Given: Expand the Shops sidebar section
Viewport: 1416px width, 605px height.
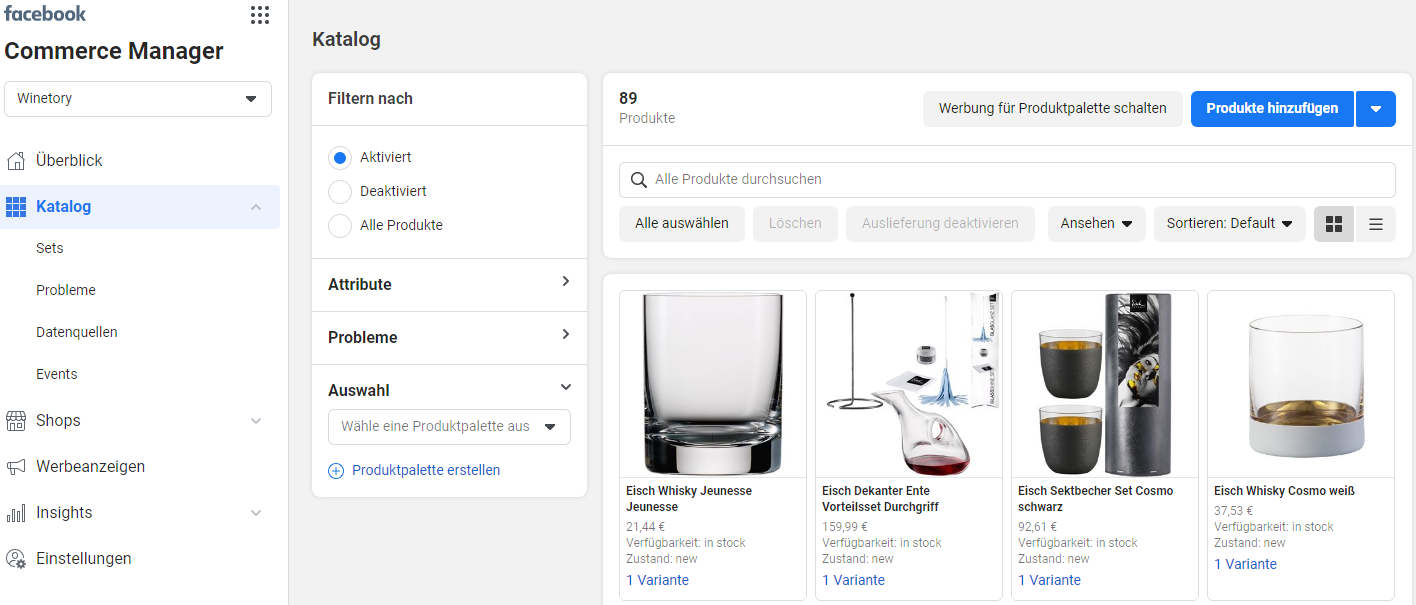Looking at the screenshot, I should pyautogui.click(x=256, y=421).
